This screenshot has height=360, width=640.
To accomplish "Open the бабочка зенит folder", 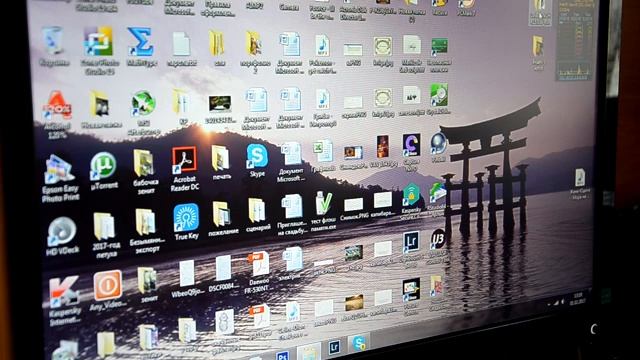I will click(x=143, y=163).
